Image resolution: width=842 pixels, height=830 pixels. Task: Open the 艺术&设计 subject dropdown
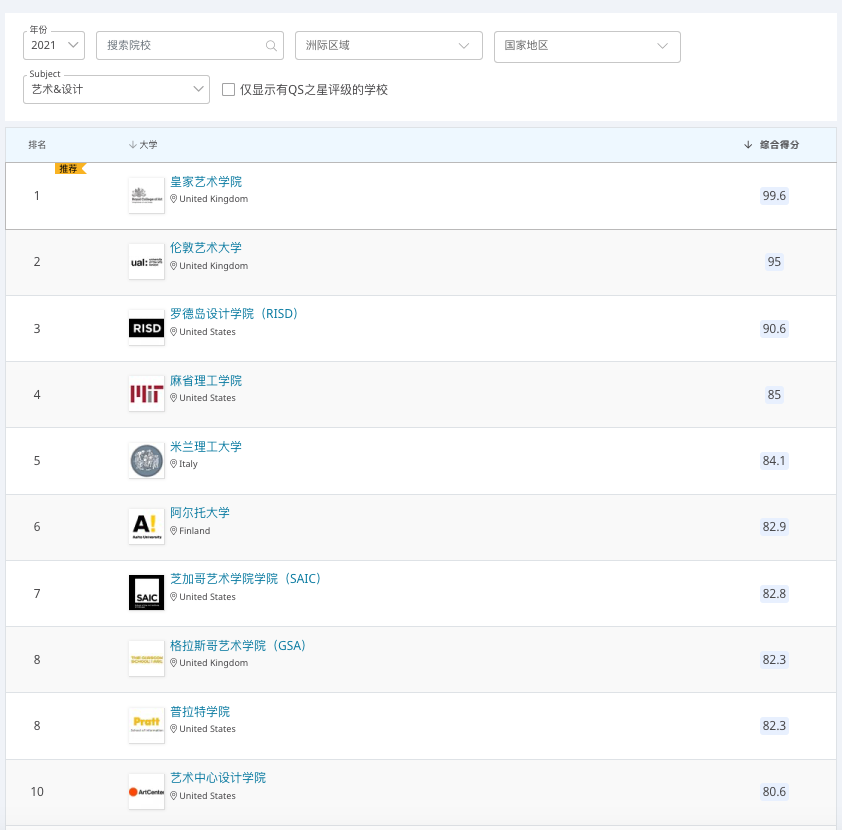(116, 89)
